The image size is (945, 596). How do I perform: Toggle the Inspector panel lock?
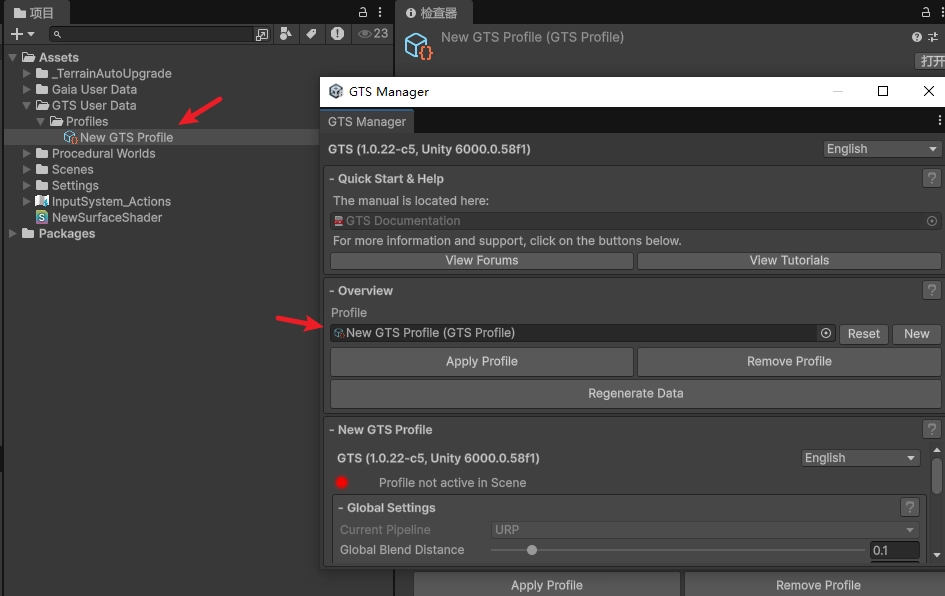coord(926,12)
